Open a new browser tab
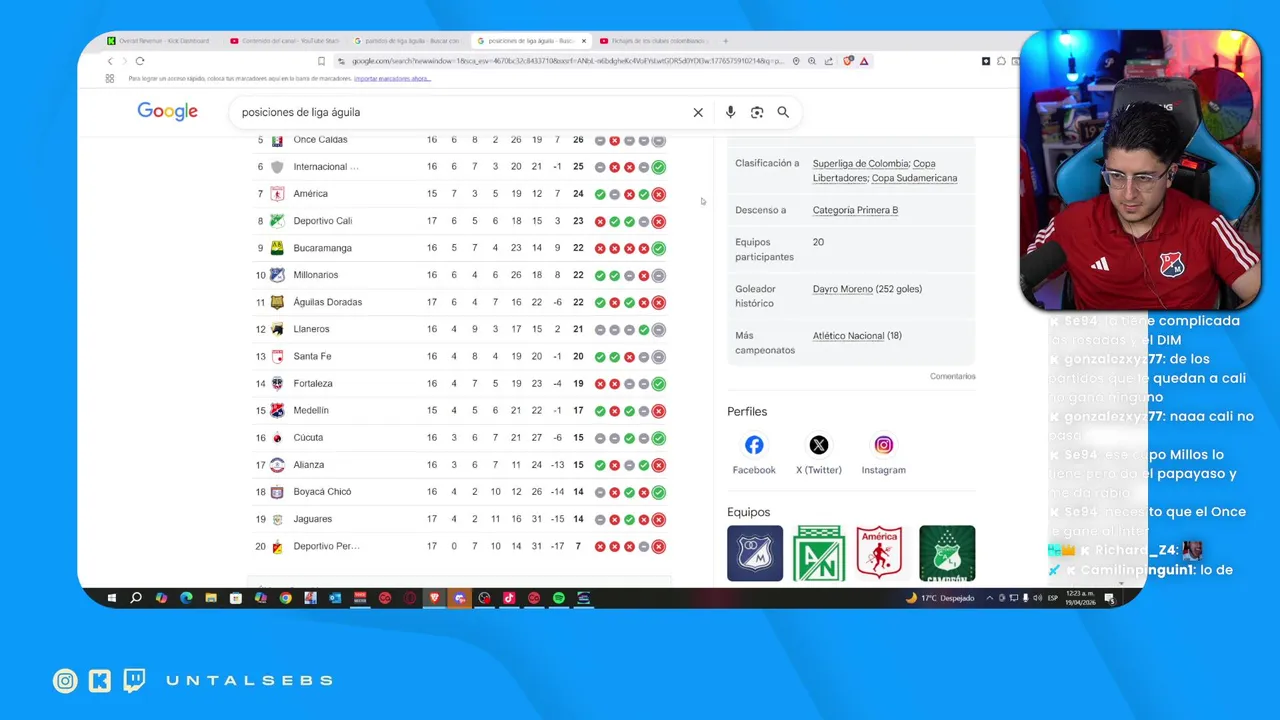The image size is (1280, 720). point(725,41)
